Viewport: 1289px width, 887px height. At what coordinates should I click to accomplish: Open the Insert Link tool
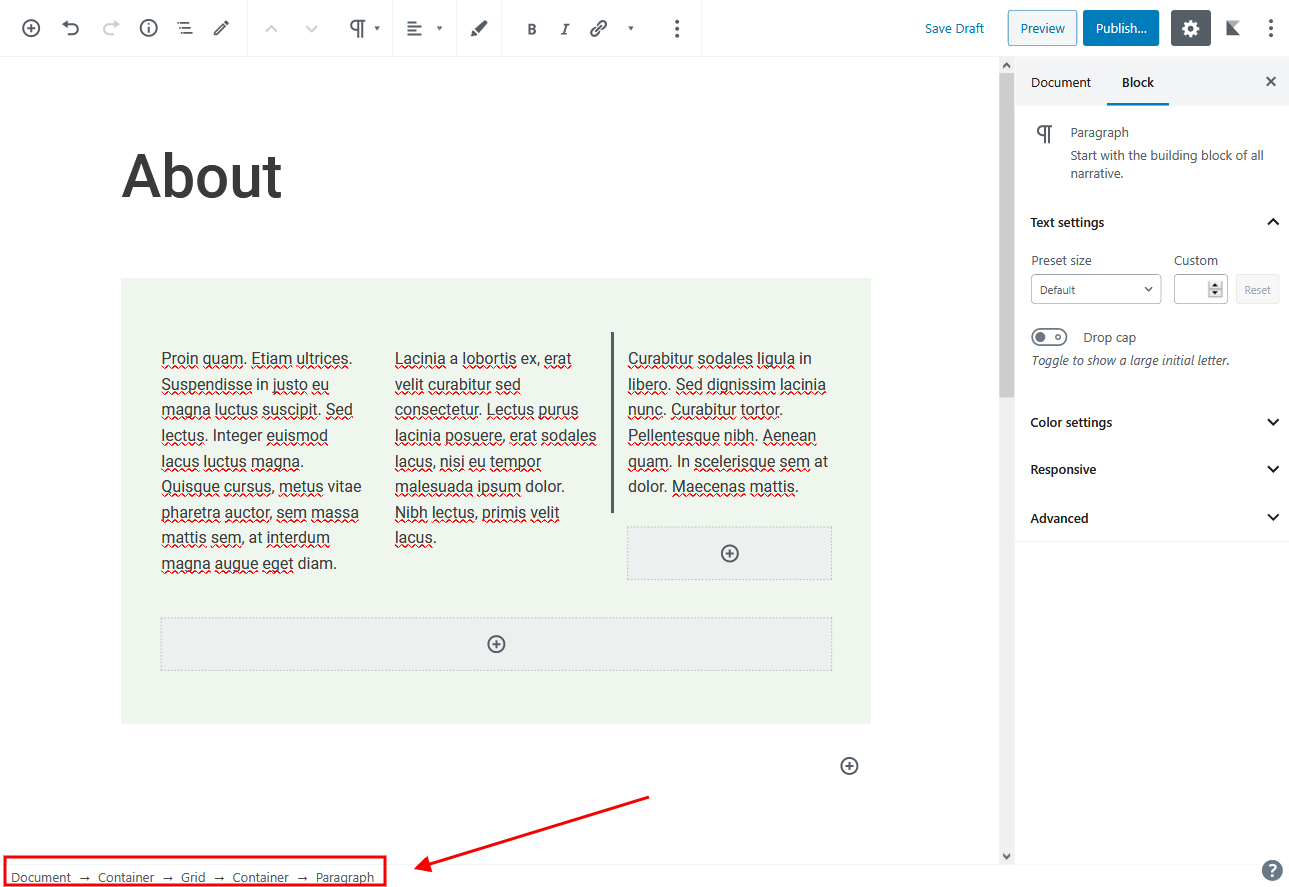coord(598,28)
